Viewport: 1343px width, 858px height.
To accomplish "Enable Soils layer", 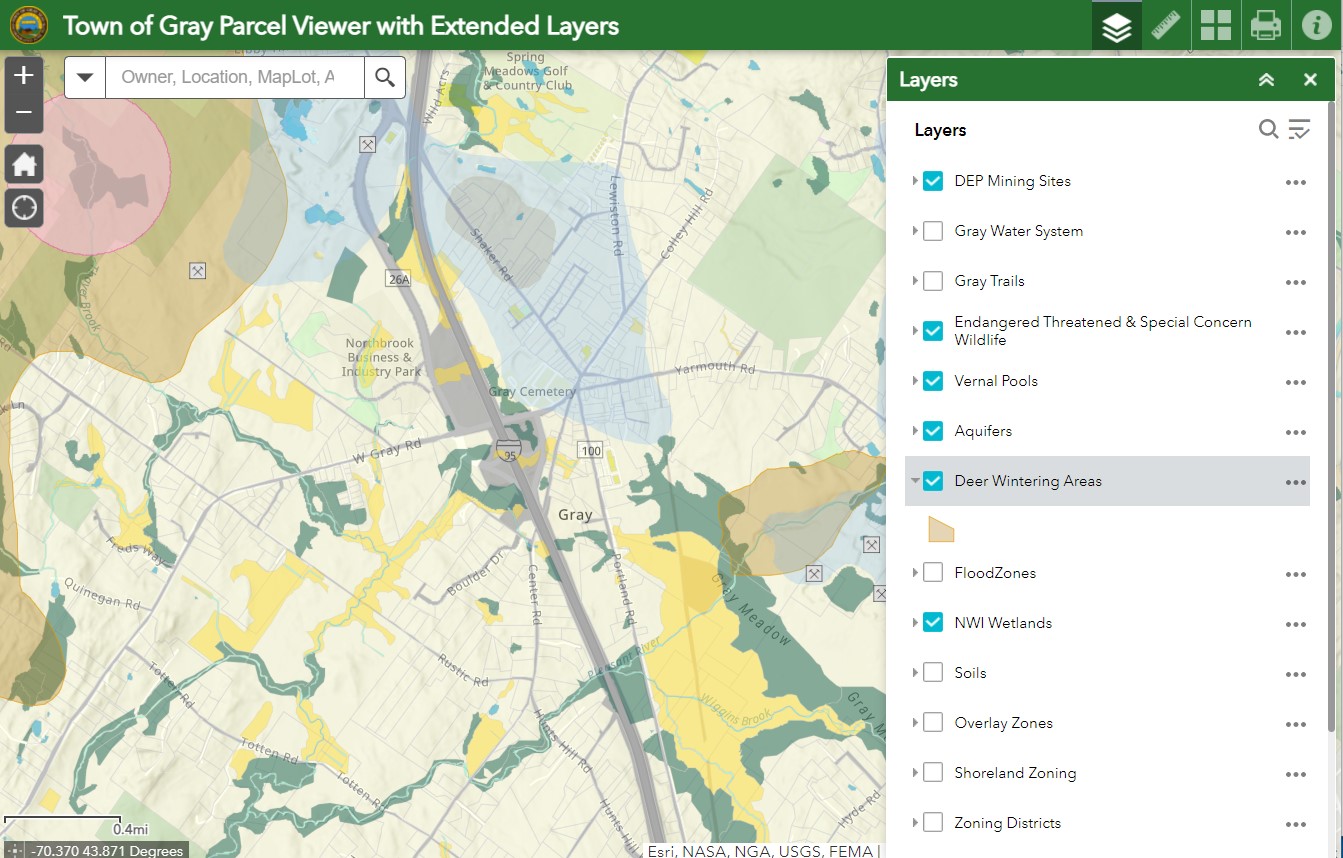I will tap(933, 673).
